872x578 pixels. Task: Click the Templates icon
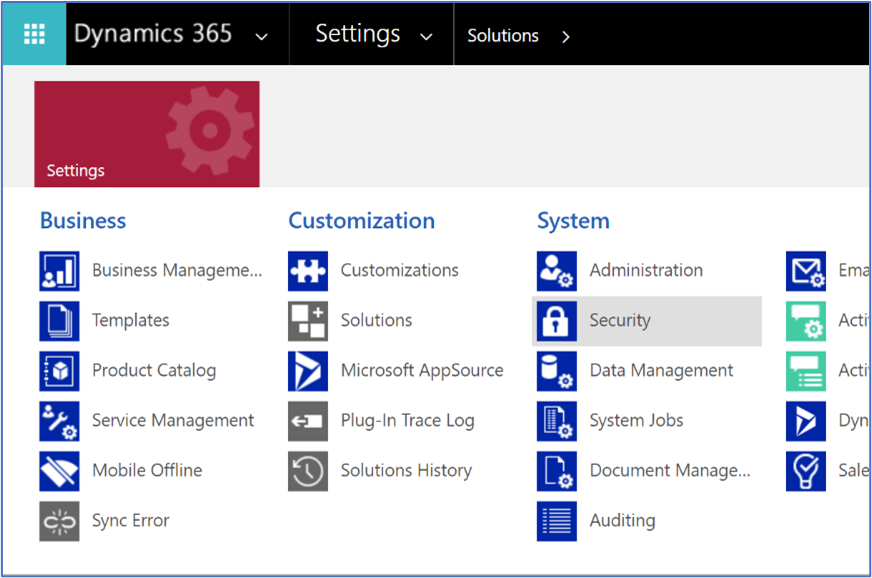tap(59, 321)
